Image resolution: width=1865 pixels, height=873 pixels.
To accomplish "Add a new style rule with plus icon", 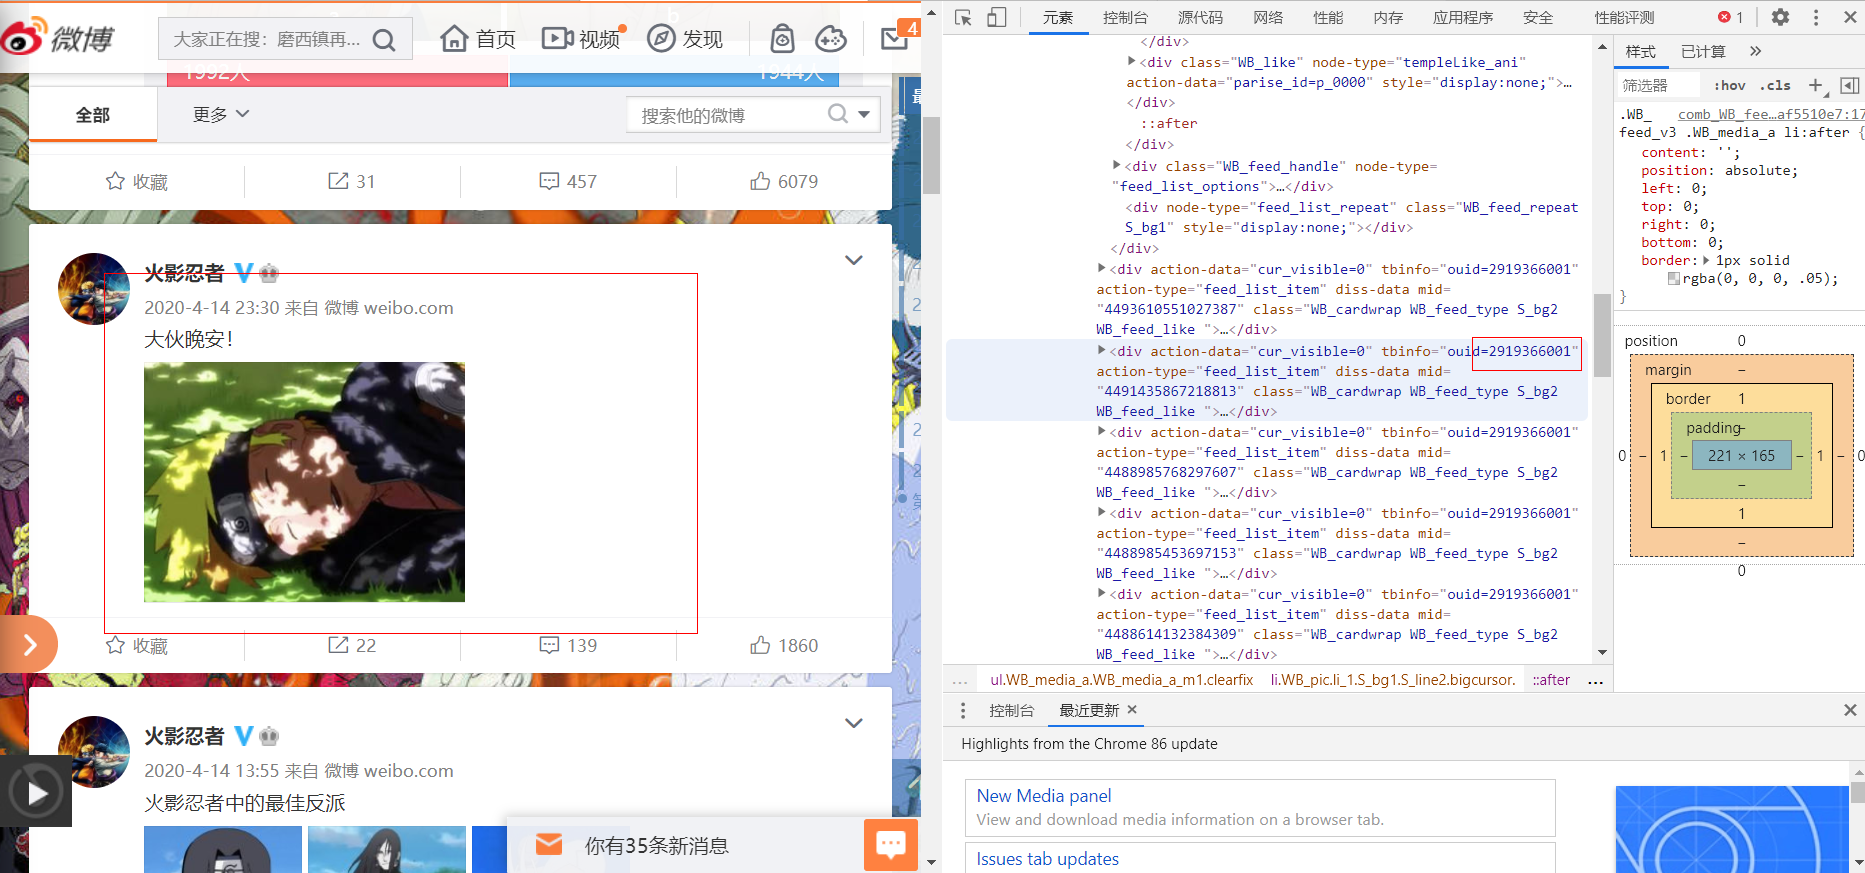I will [1816, 85].
